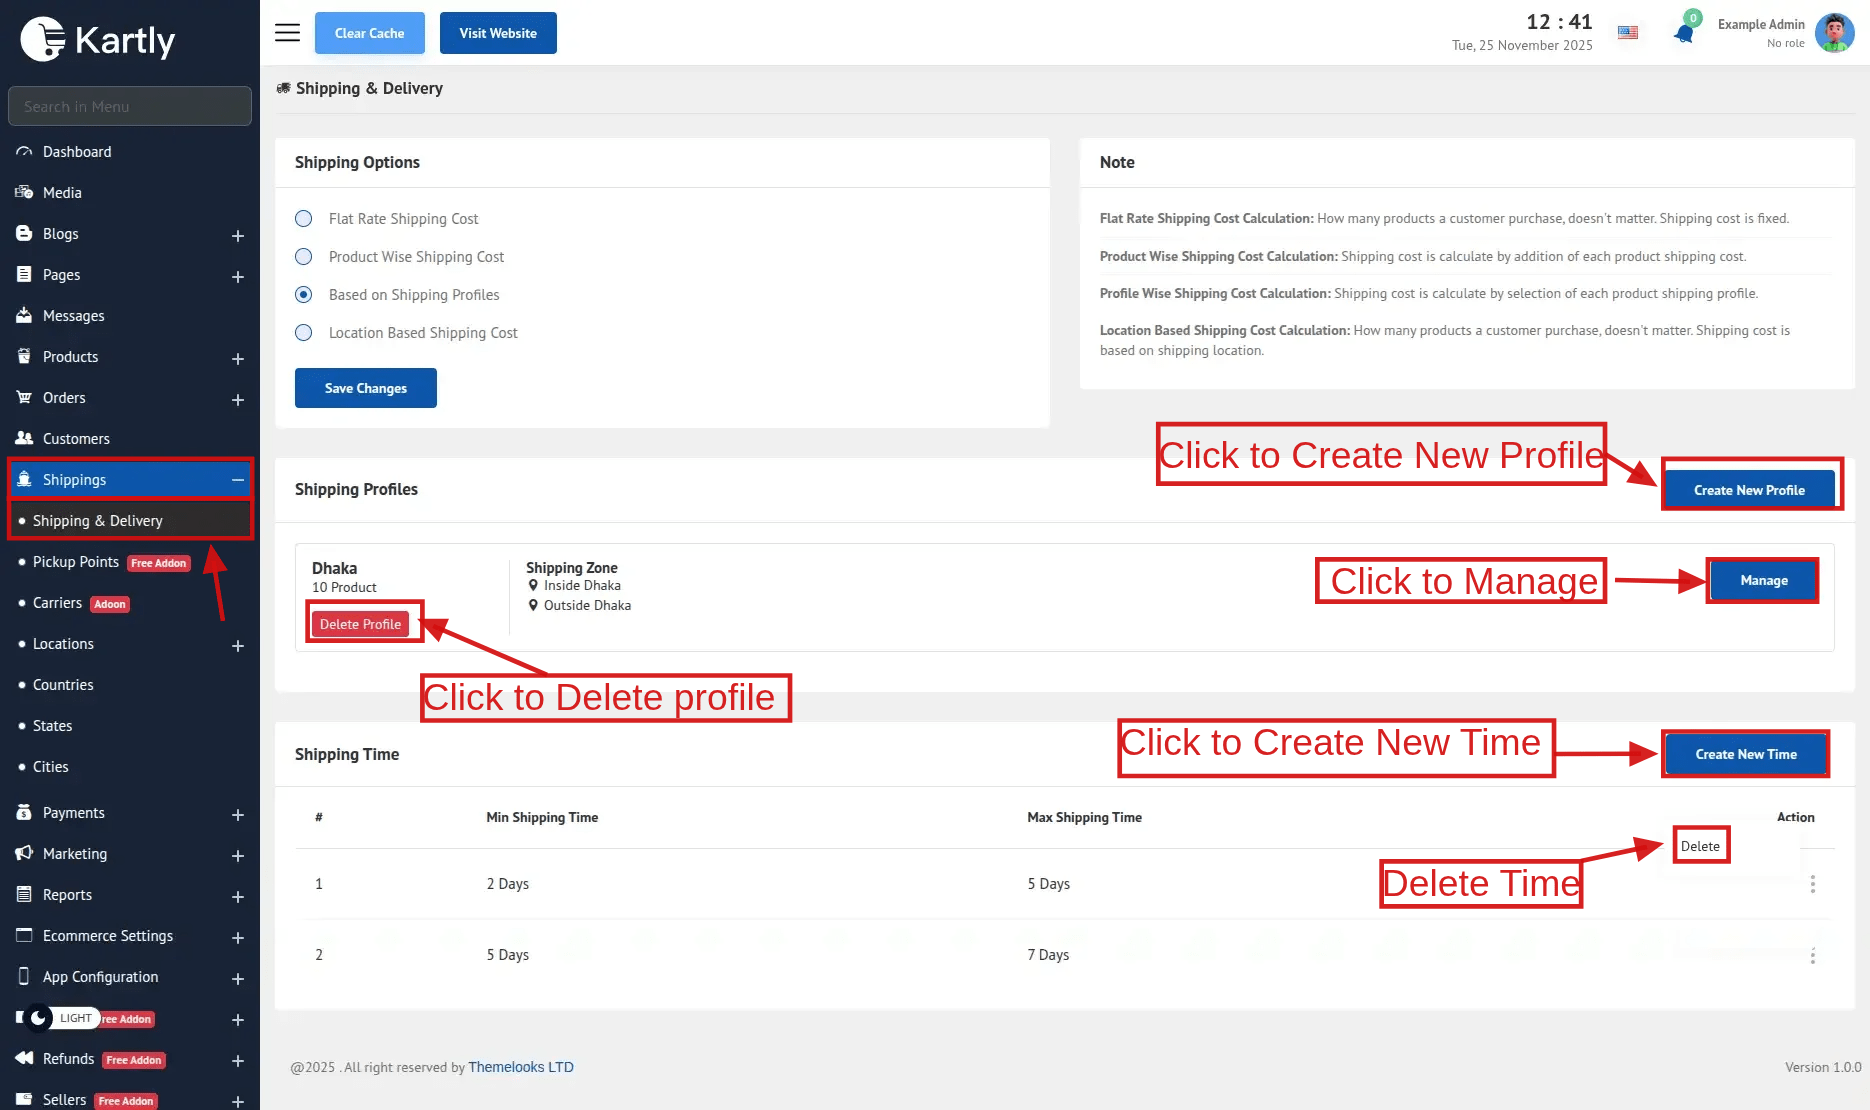The width and height of the screenshot is (1870, 1110).
Task: Click the Kartly logo
Action: [x=98, y=40]
